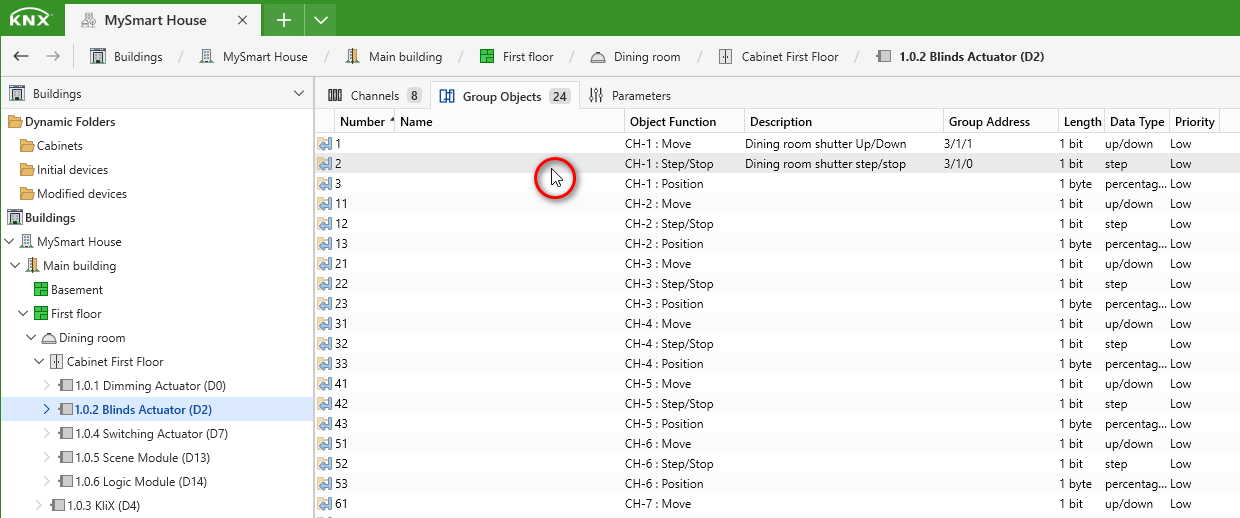Image resolution: width=1240 pixels, height=518 pixels.
Task: Open Buildings breadcrumb
Action: tap(126, 57)
